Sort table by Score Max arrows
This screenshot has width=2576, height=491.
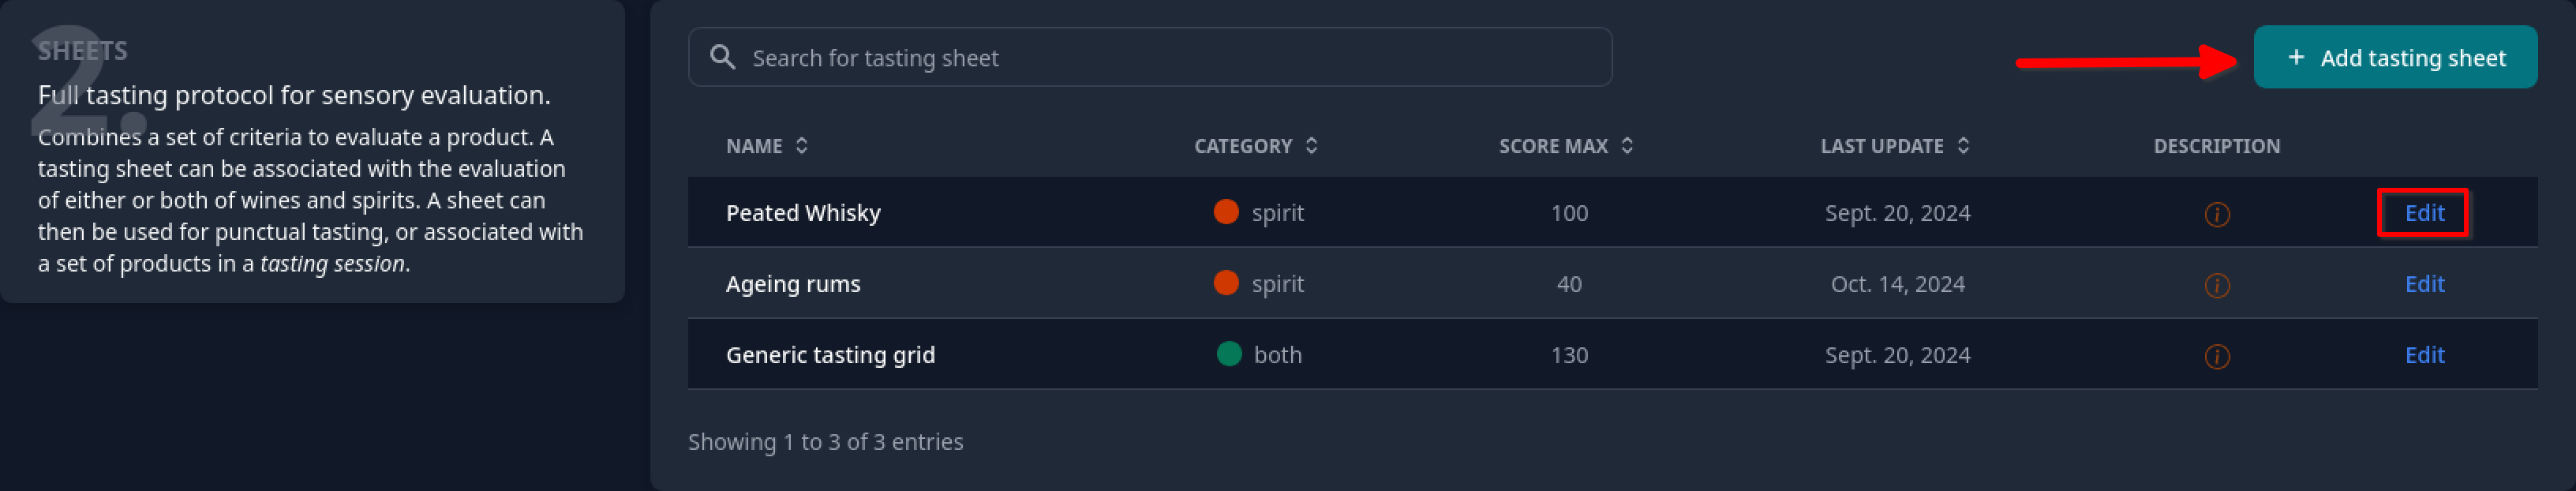(1627, 146)
